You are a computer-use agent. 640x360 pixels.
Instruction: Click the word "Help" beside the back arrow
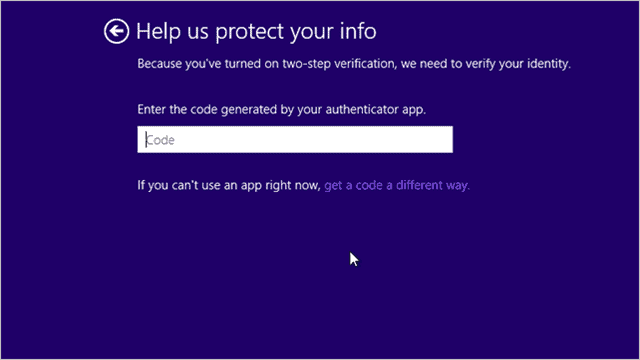pyautogui.click(x=158, y=31)
